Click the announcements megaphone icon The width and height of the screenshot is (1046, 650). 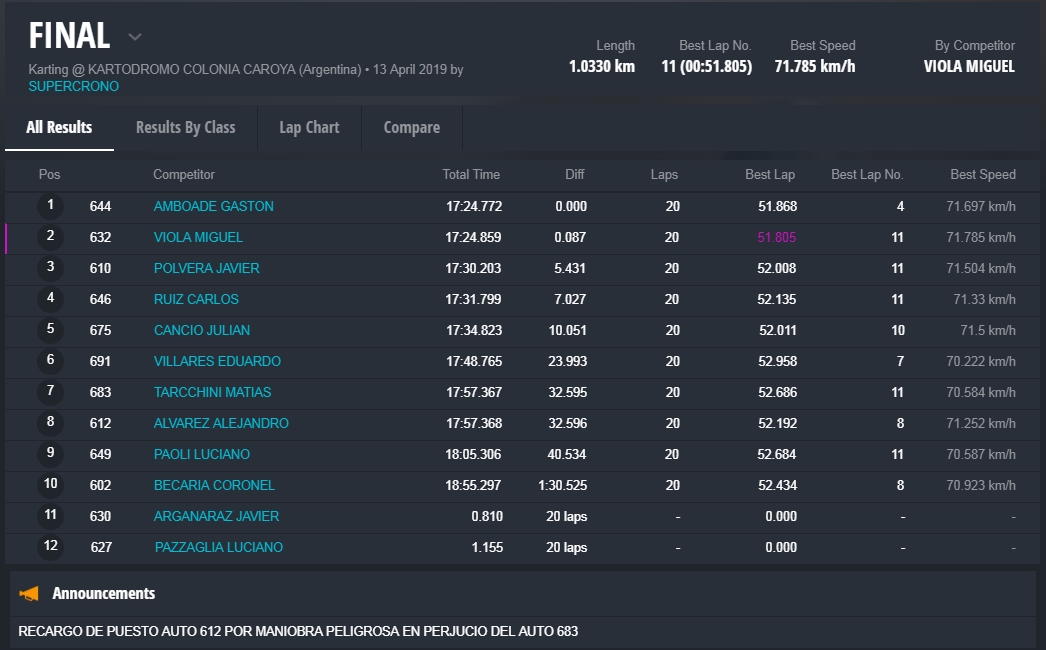point(29,594)
